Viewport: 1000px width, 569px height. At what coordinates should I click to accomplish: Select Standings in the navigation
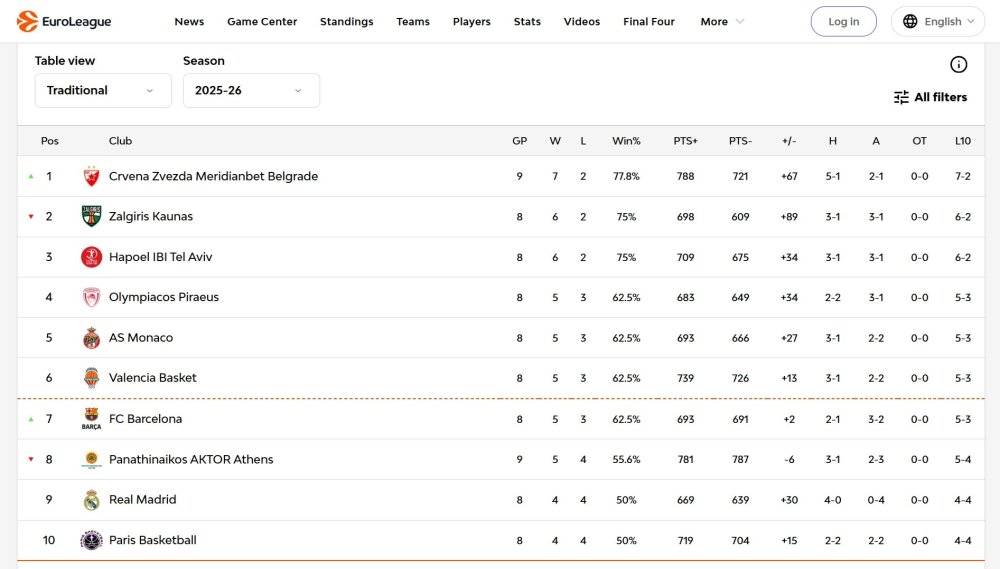[346, 21]
